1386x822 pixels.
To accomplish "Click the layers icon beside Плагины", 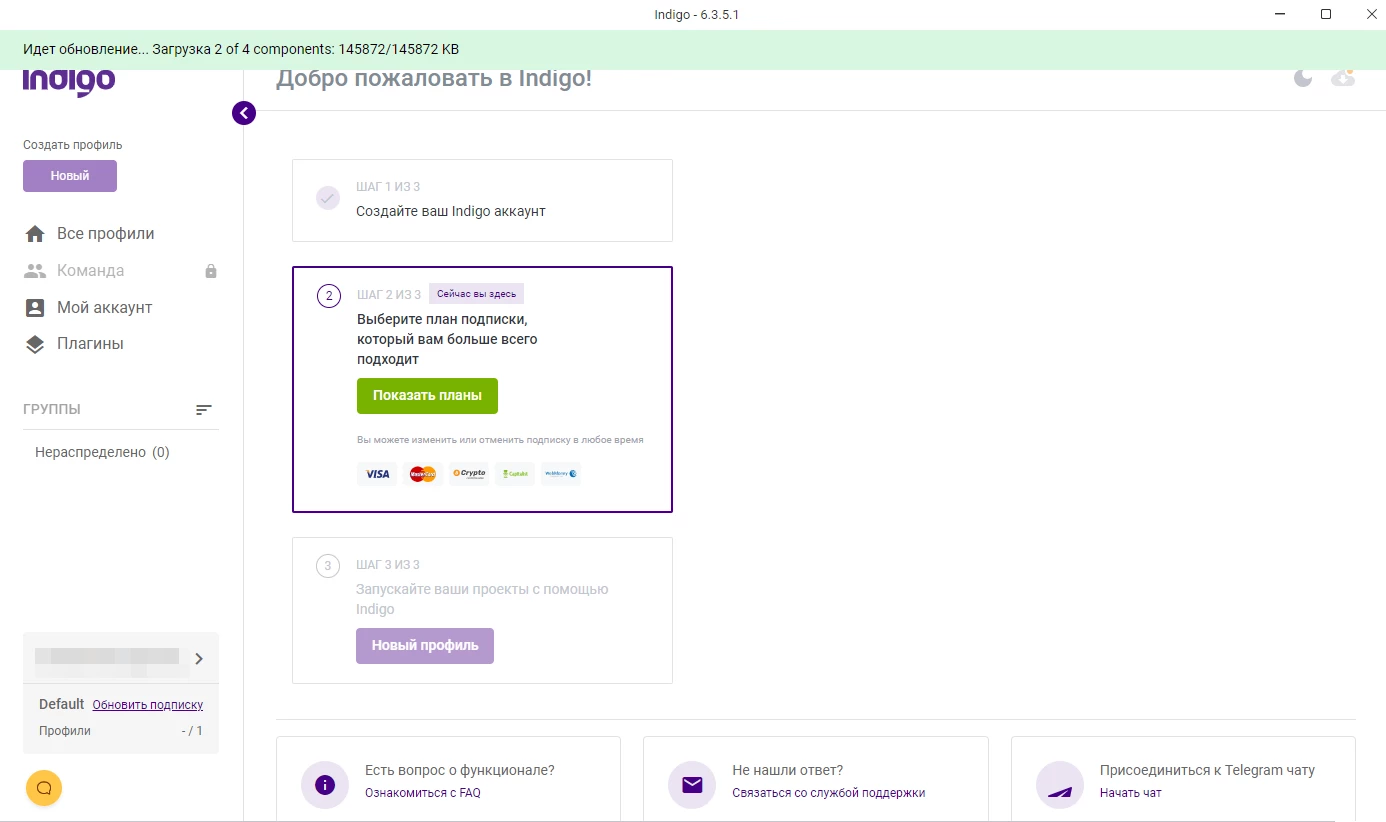I will [x=35, y=344].
